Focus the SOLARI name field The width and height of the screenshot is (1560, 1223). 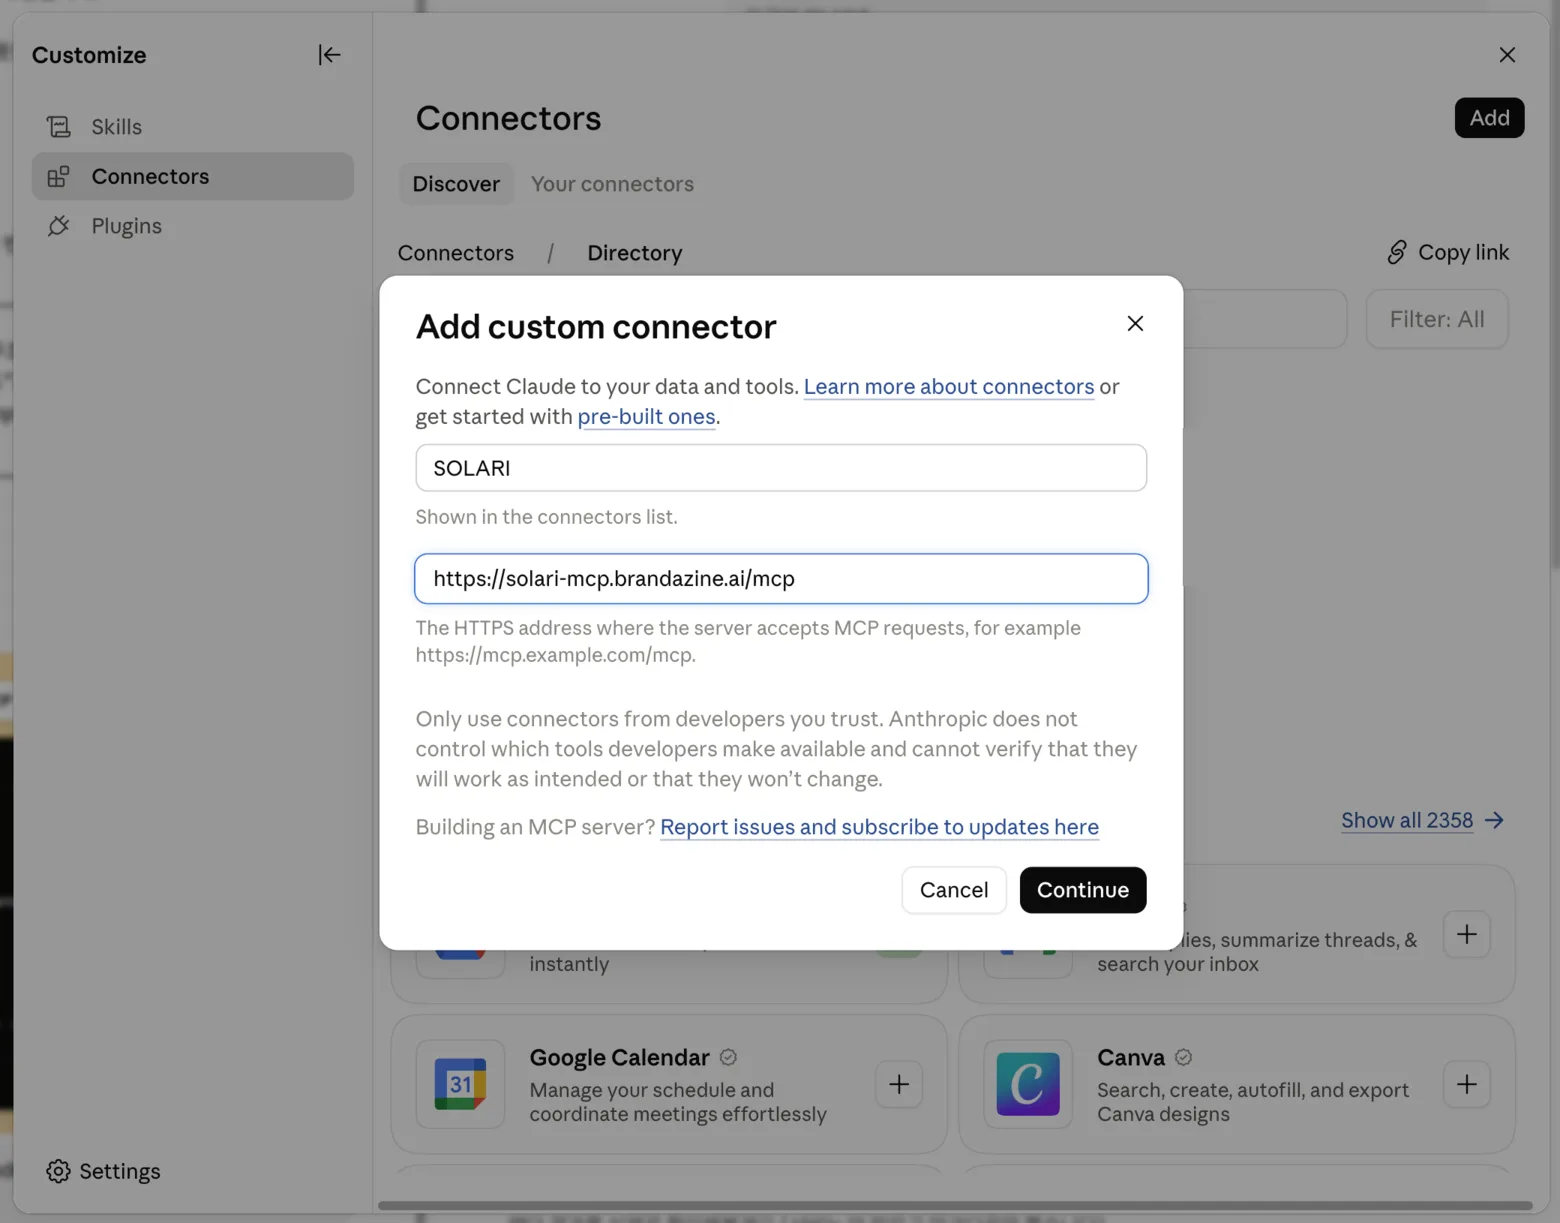coord(781,468)
